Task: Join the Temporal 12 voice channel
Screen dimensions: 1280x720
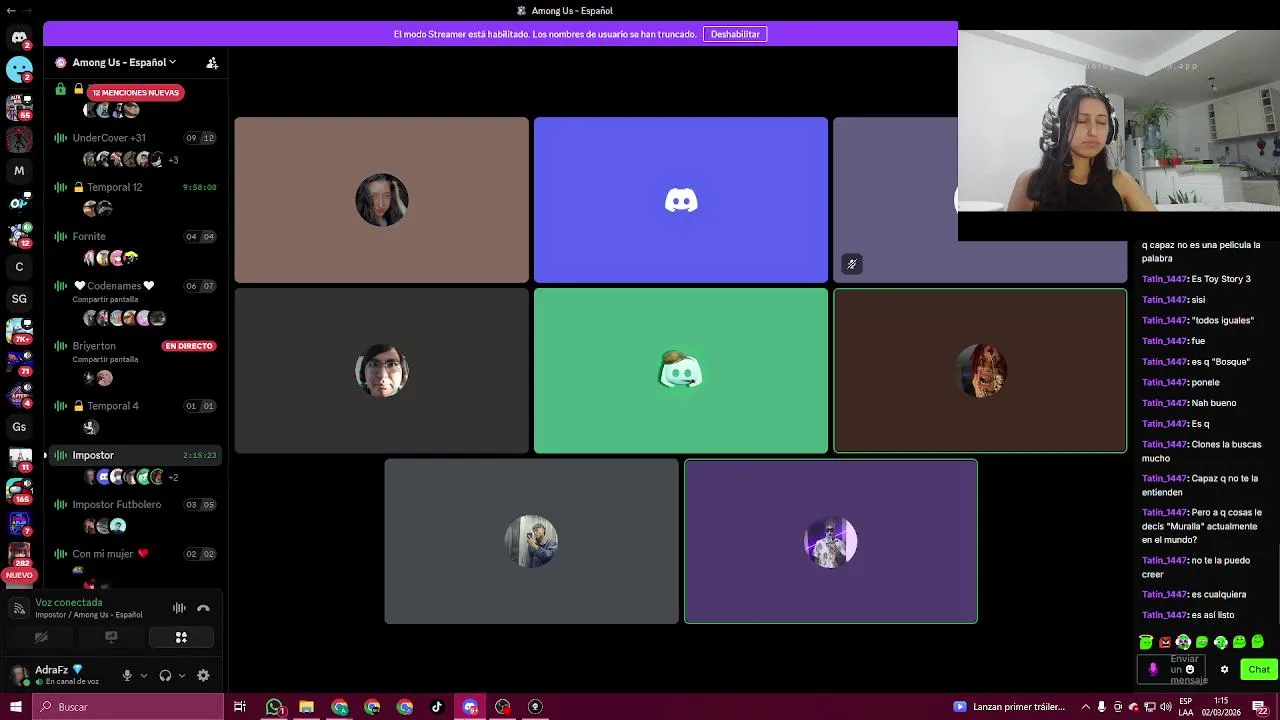Action: tap(135, 187)
